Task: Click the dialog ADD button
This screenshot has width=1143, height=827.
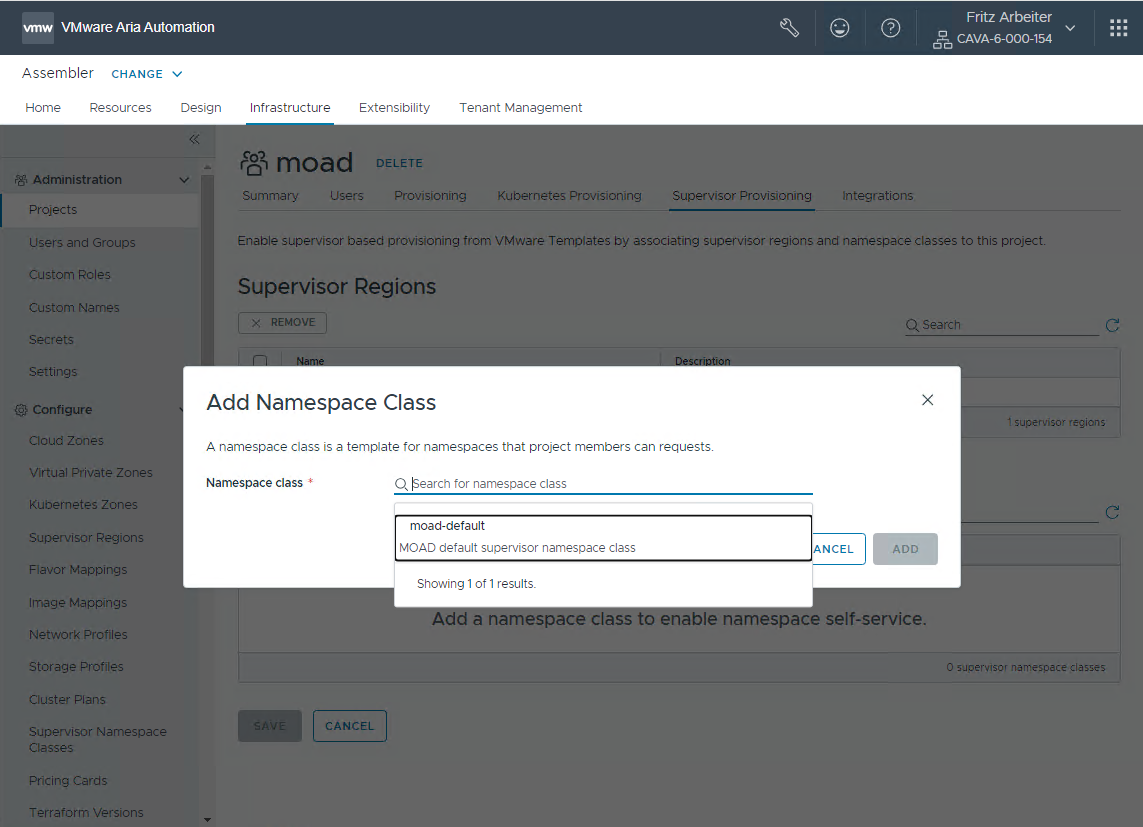Action: [x=905, y=549]
